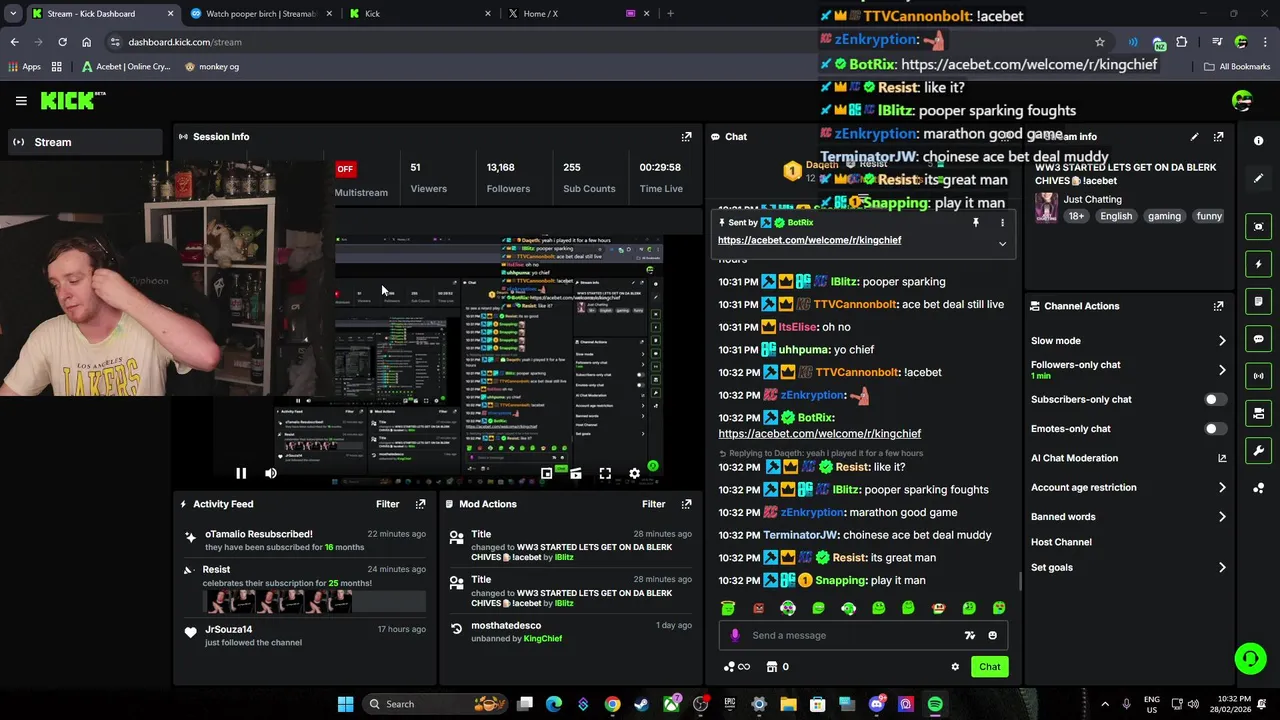Expand Followers-only chat options
1280x720 pixels.
[1222, 370]
